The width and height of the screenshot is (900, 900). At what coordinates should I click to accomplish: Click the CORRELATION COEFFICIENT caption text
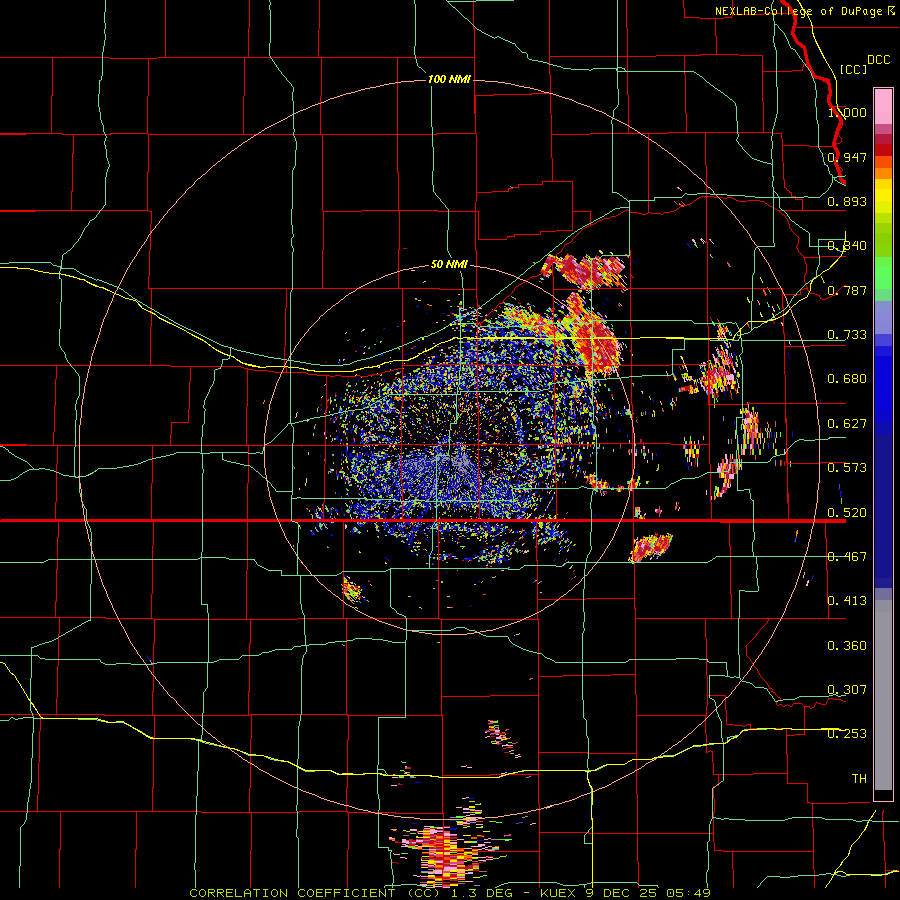pyautogui.click(x=293, y=893)
